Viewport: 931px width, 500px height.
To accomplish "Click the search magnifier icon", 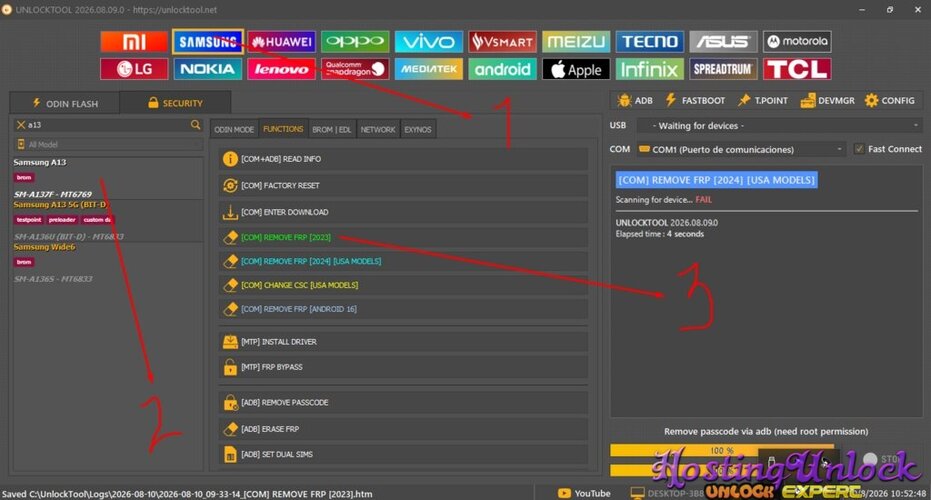I will click(x=195, y=125).
